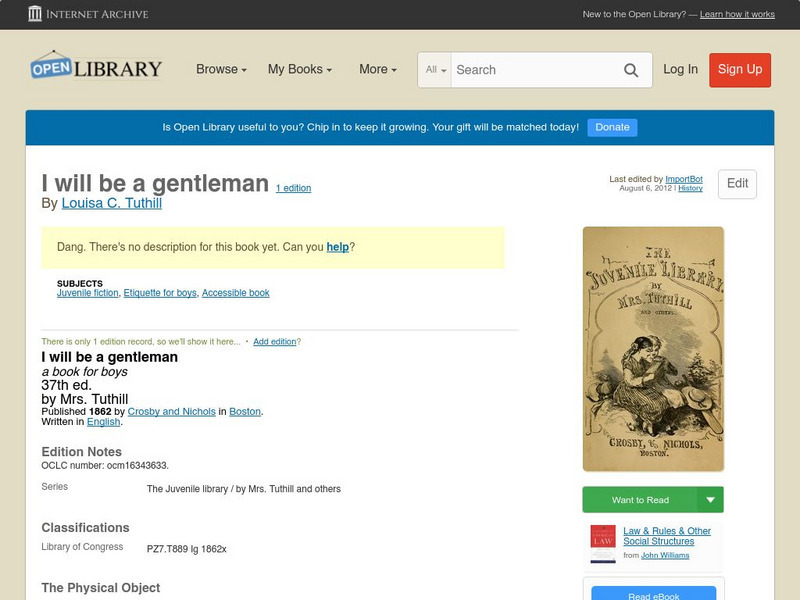Open the ImportBot editor profile link
800x600 pixels.
click(x=683, y=177)
